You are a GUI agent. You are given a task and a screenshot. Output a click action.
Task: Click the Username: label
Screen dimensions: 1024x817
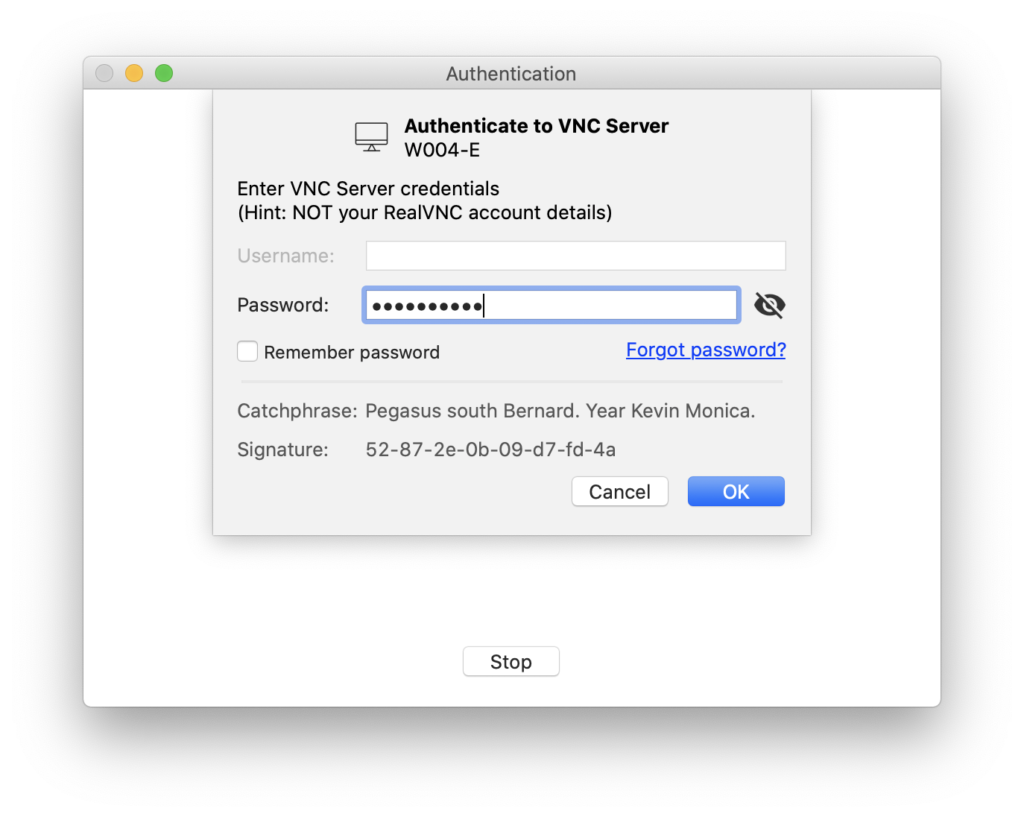coord(285,256)
